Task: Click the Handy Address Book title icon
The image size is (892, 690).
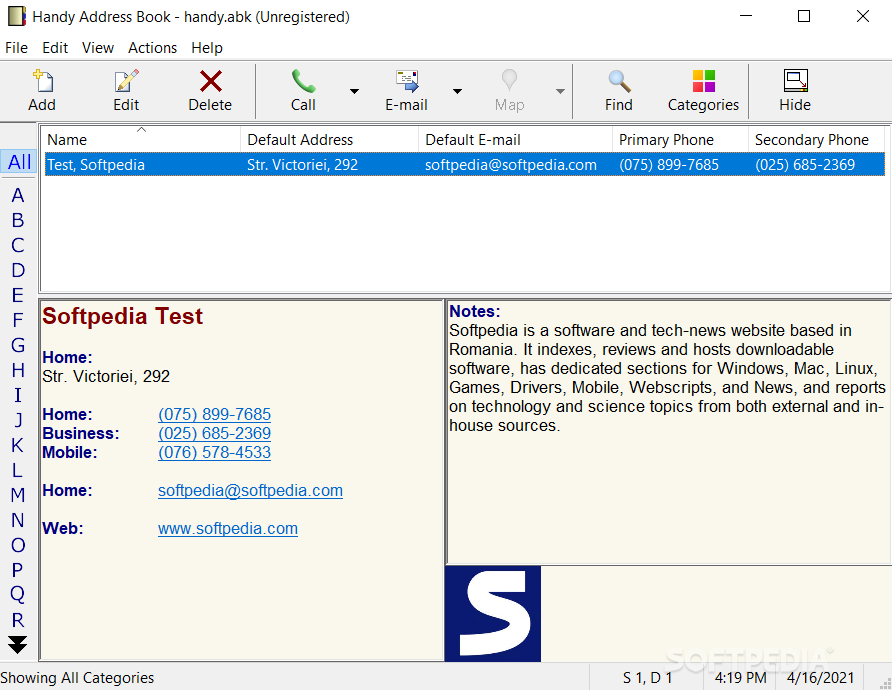Action: point(16,16)
